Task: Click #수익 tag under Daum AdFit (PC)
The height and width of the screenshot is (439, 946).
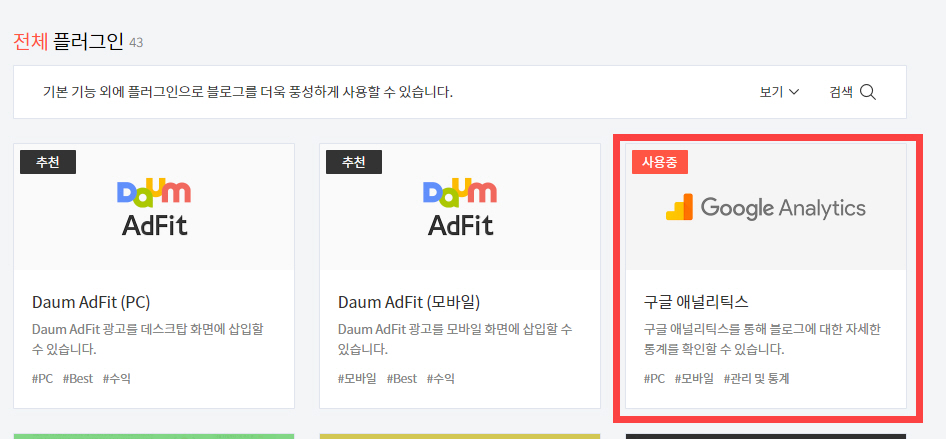Action: coord(116,379)
